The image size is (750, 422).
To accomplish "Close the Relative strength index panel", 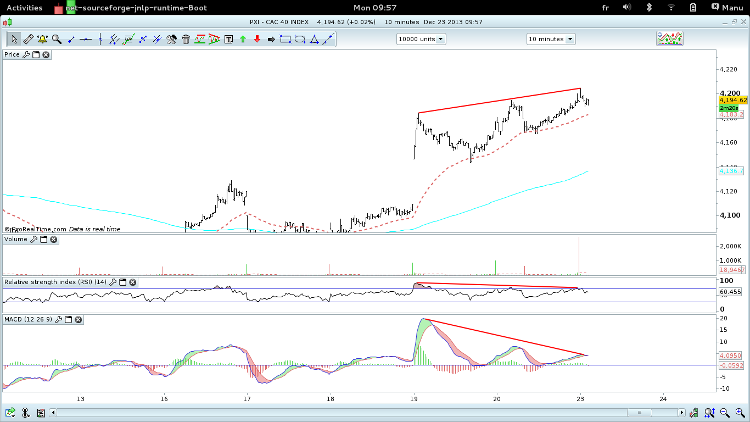I will pos(132,282).
